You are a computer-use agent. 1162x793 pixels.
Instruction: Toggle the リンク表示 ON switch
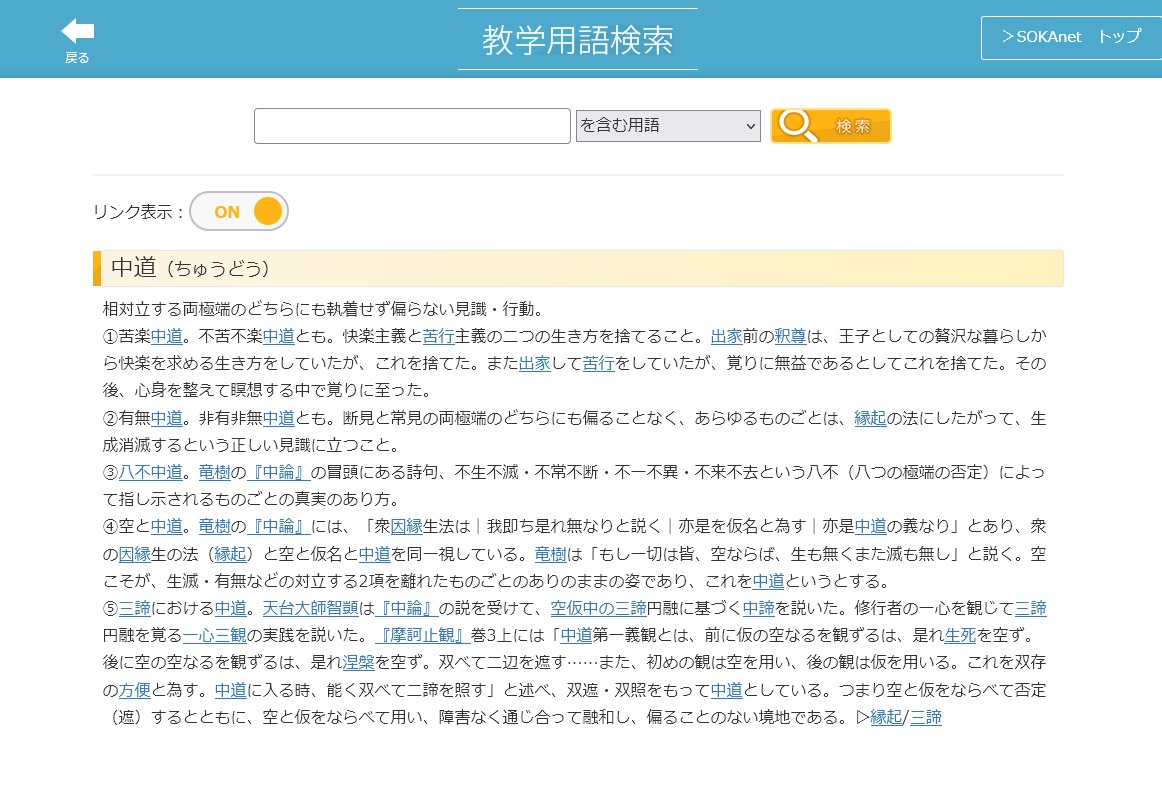[x=239, y=212]
